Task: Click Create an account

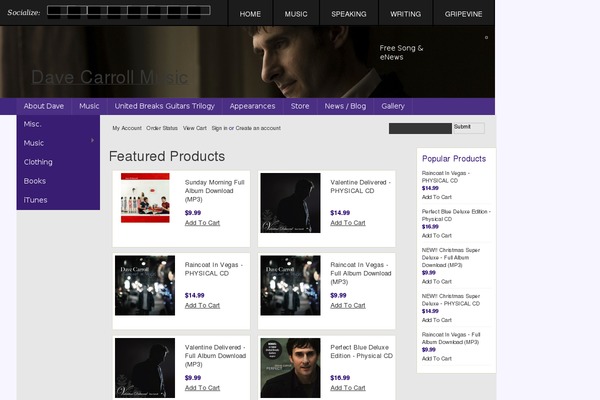Action: [x=258, y=128]
